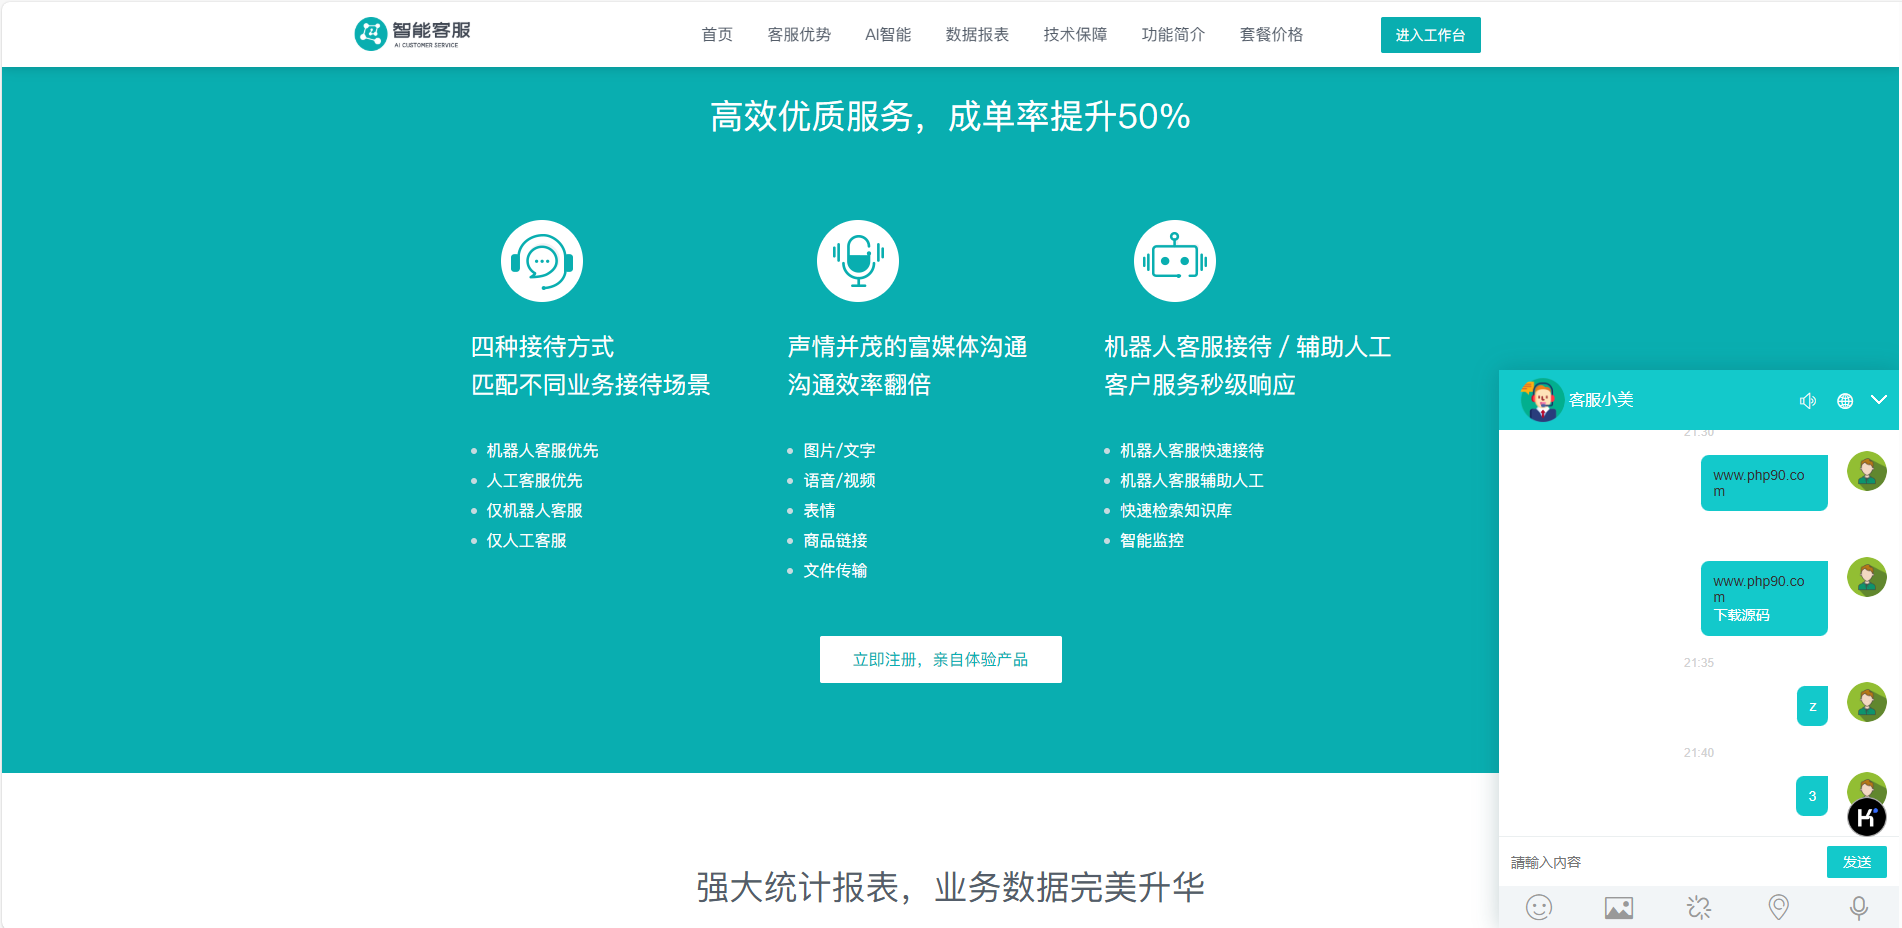Click the globe language icon in chat header
This screenshot has width=1902, height=928.
coord(1845,401)
